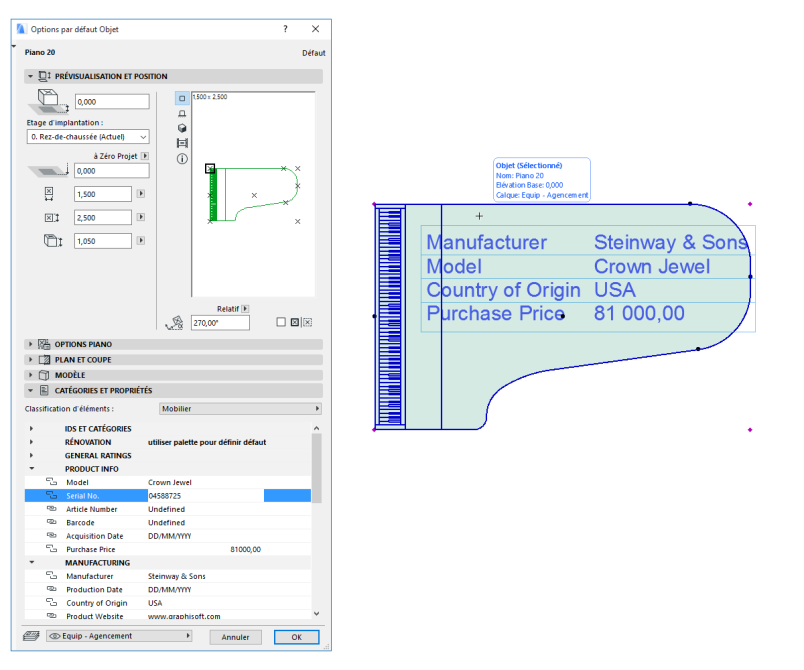
Task: Toggle the solid anchor box toggle
Action: (295, 322)
